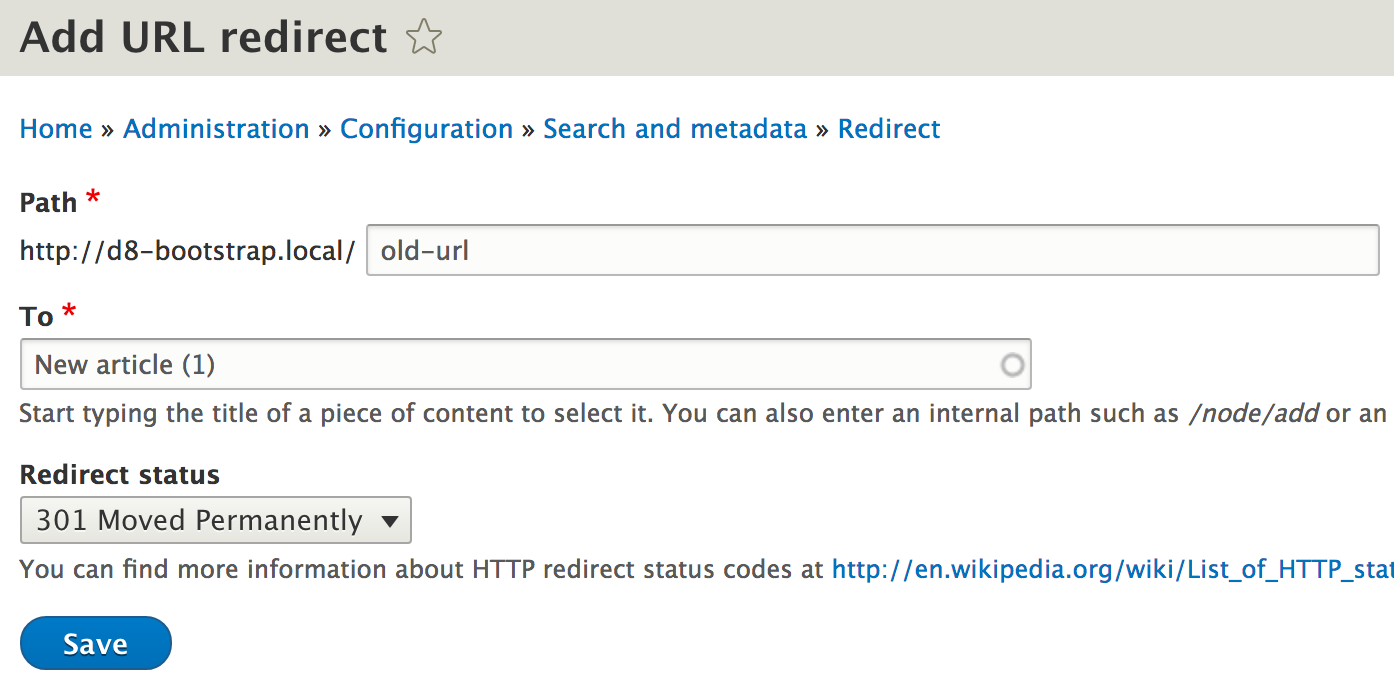The image size is (1394, 688).
Task: Click the To field showing New article (1)
Action: 510,365
